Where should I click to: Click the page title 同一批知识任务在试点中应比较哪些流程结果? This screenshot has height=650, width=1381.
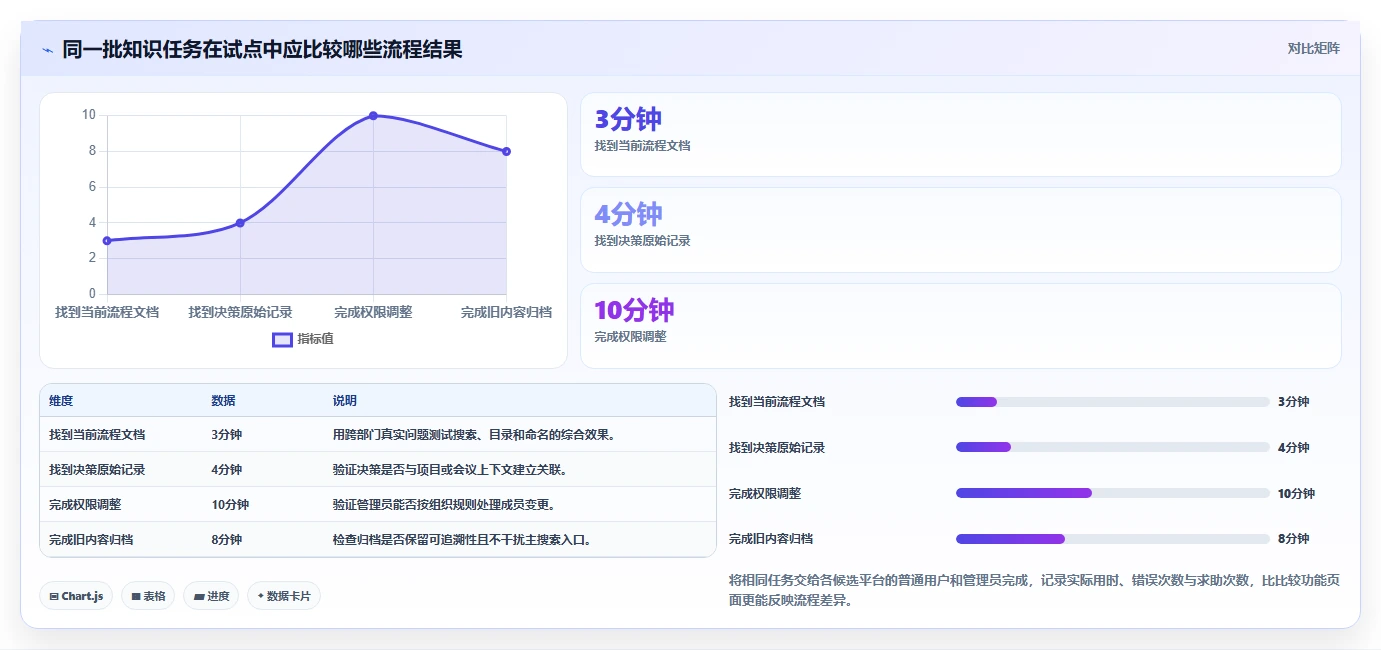pyautogui.click(x=262, y=50)
